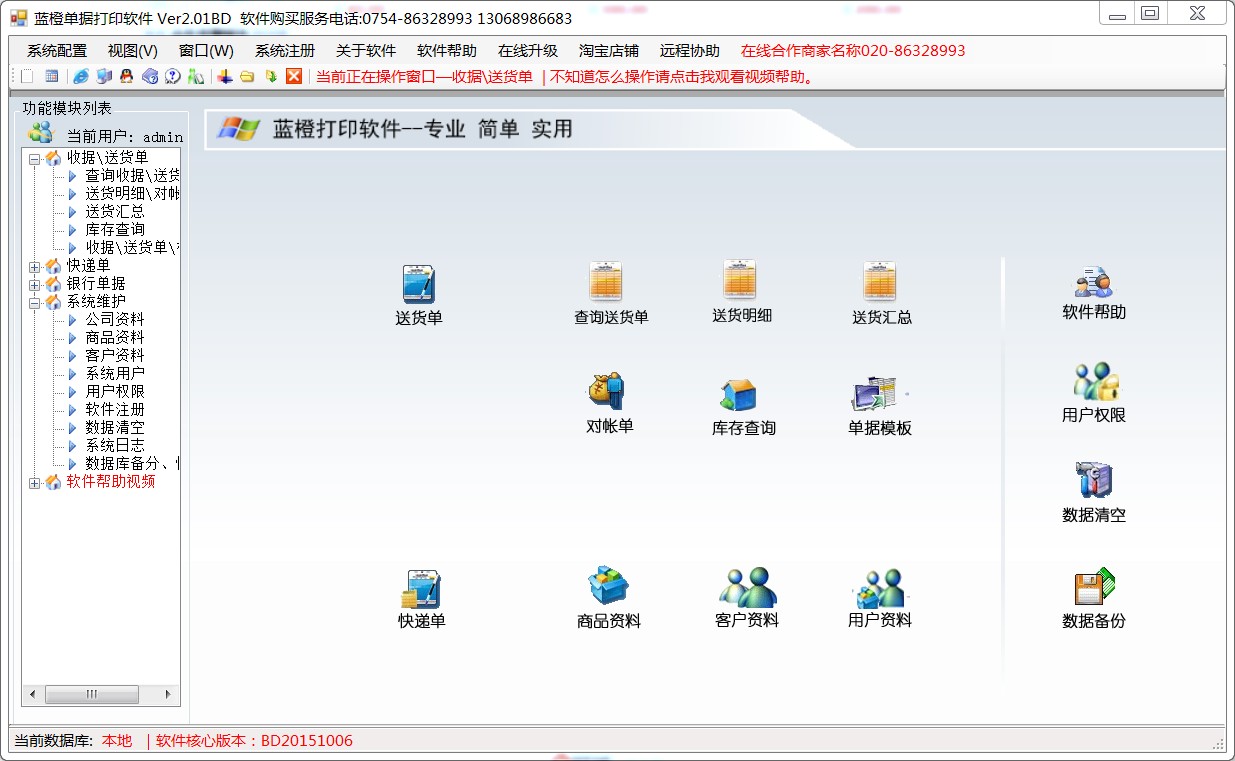Collapse the 系统维护 tree node
Image resolution: width=1235 pixels, height=761 pixels.
[x=35, y=302]
